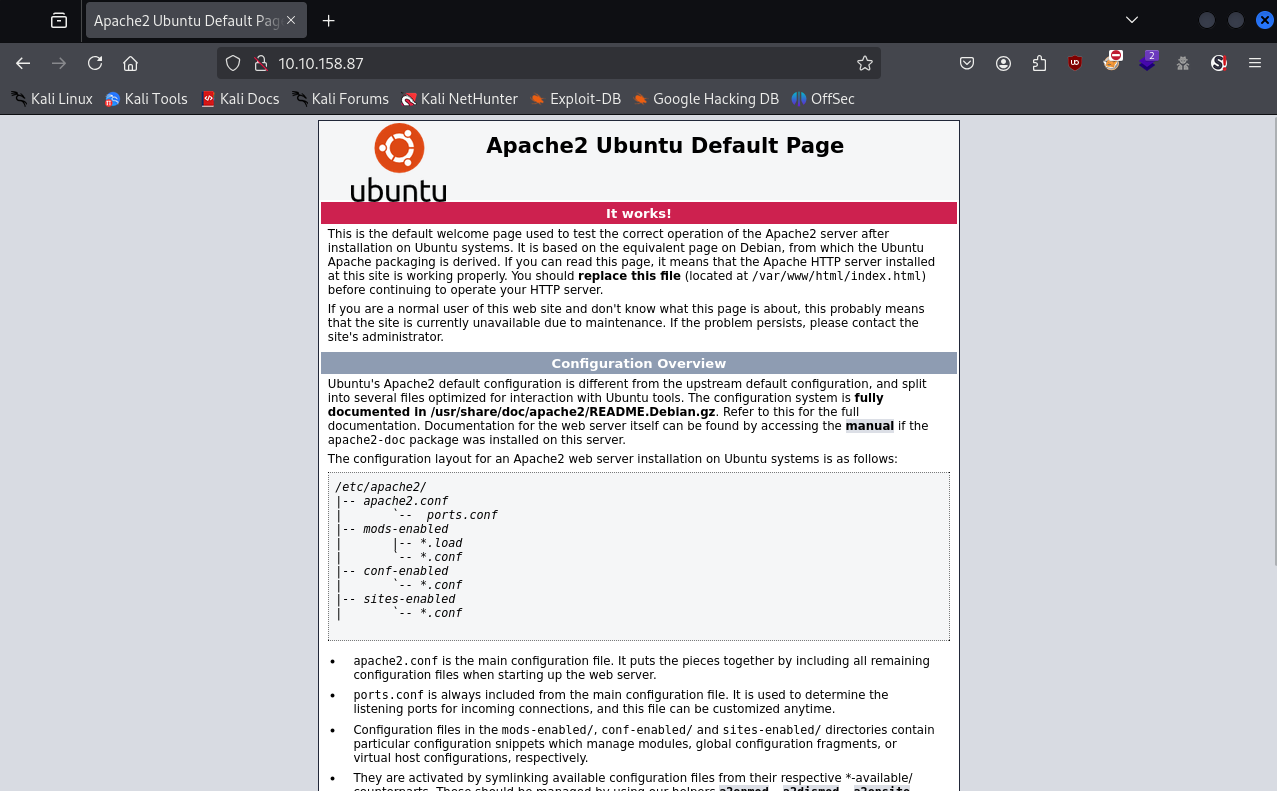Open the Kali Docs bookmark

(x=239, y=99)
